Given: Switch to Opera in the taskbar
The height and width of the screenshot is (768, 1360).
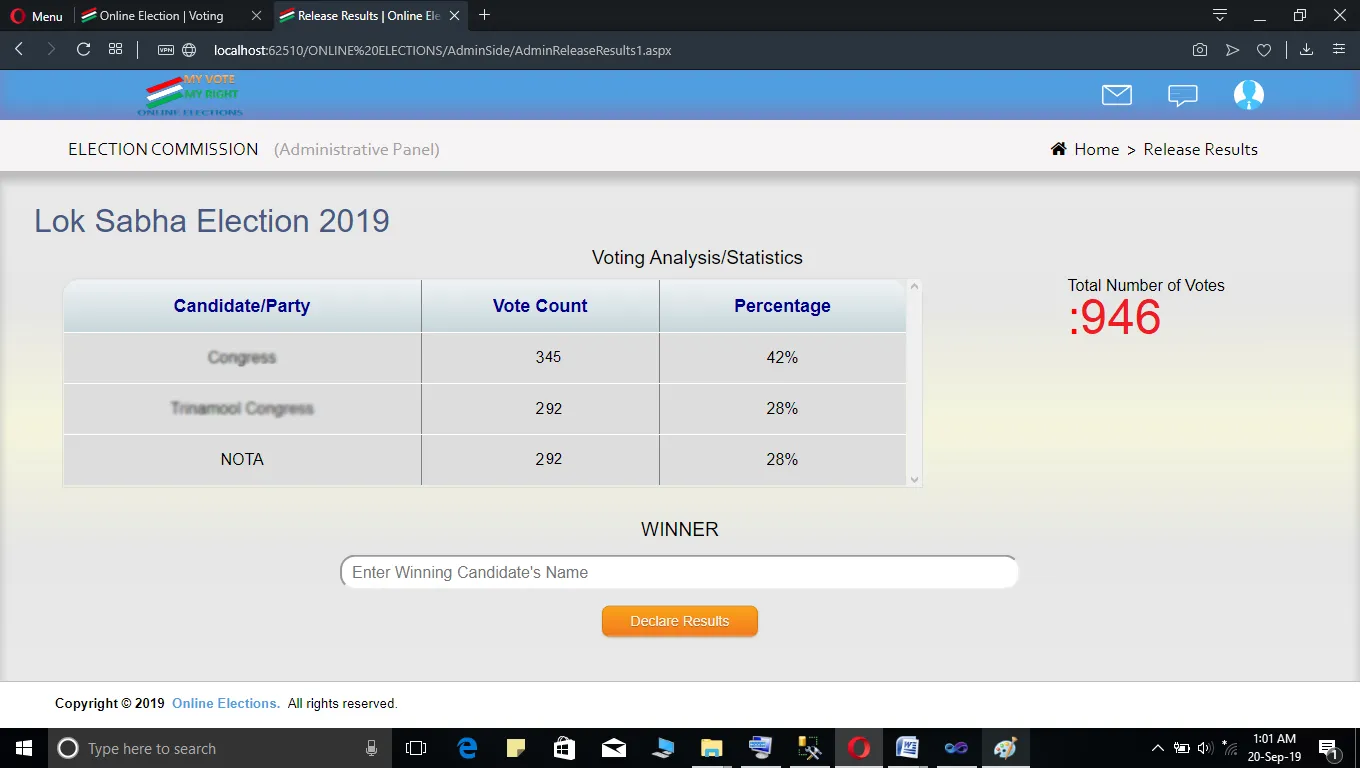Looking at the screenshot, I should click(x=858, y=748).
